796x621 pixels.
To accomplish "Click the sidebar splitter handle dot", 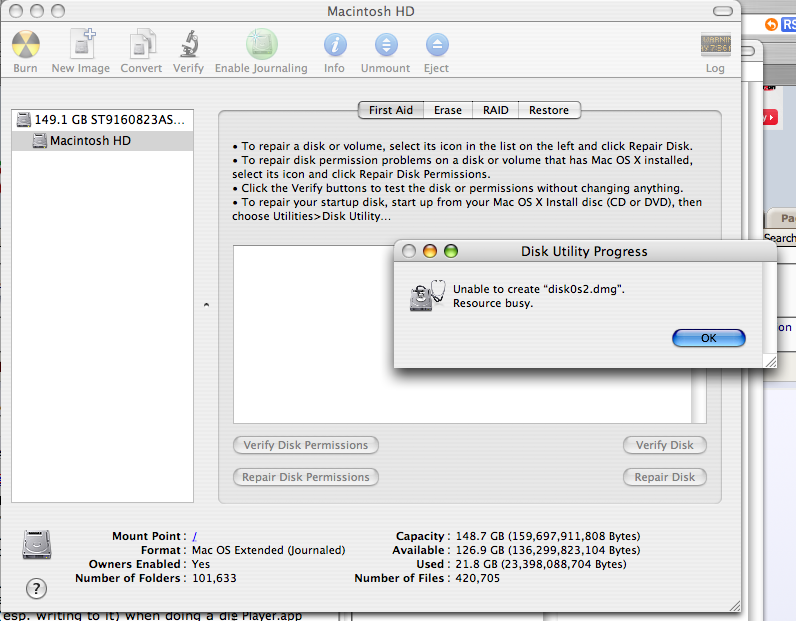I will 206,305.
